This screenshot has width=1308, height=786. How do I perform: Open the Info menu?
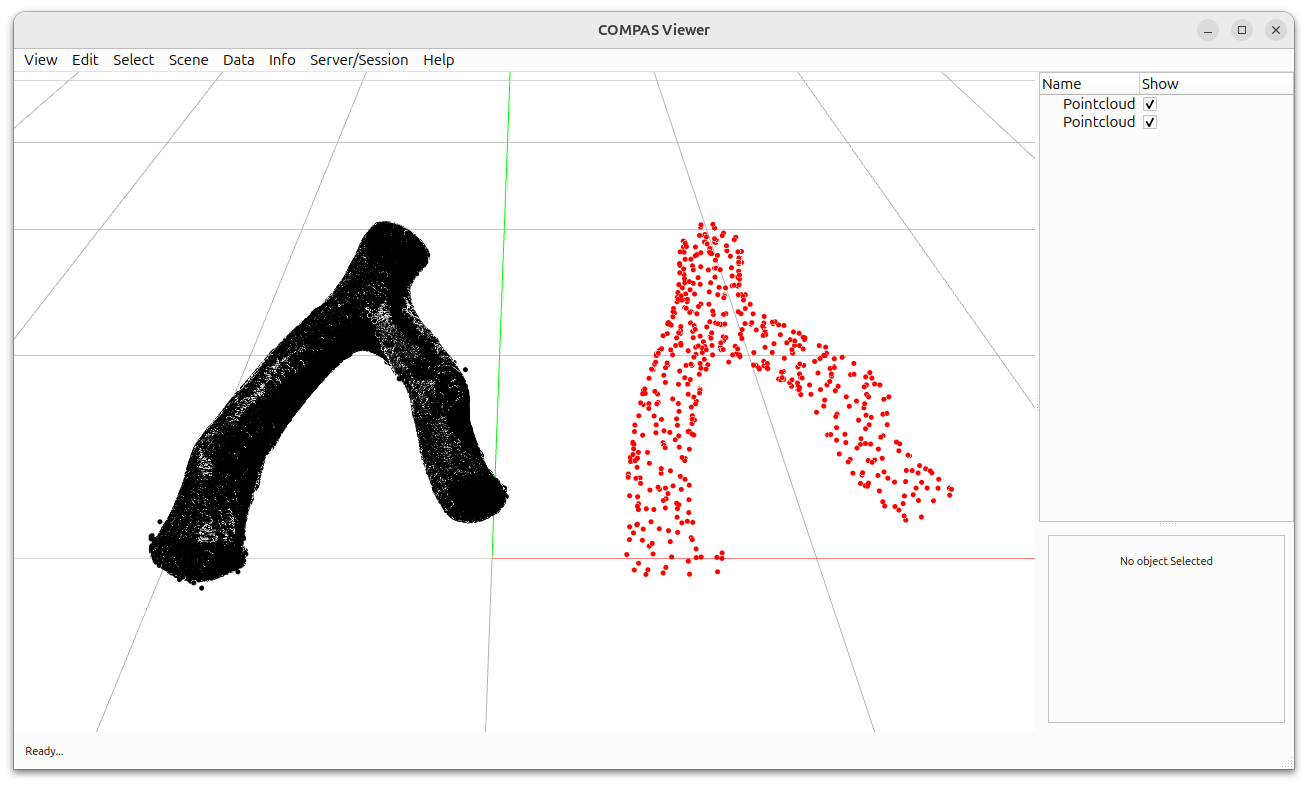pyautogui.click(x=282, y=60)
